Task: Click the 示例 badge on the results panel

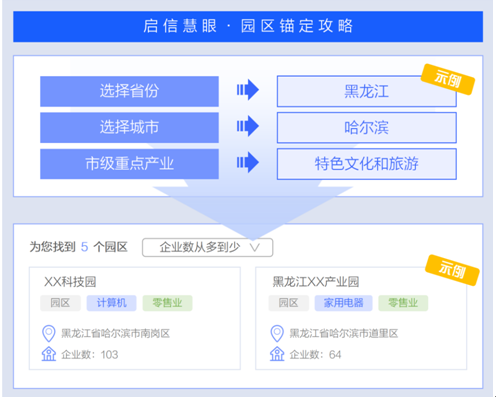Action: tap(452, 270)
